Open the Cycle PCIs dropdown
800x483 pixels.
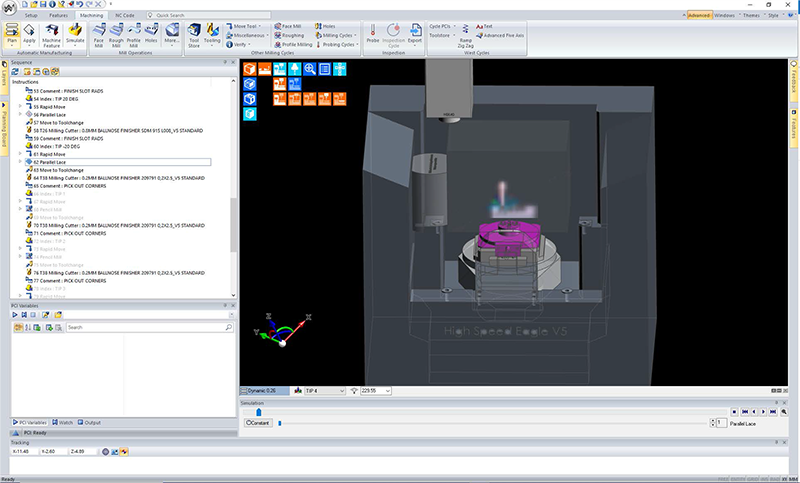tap(442, 26)
